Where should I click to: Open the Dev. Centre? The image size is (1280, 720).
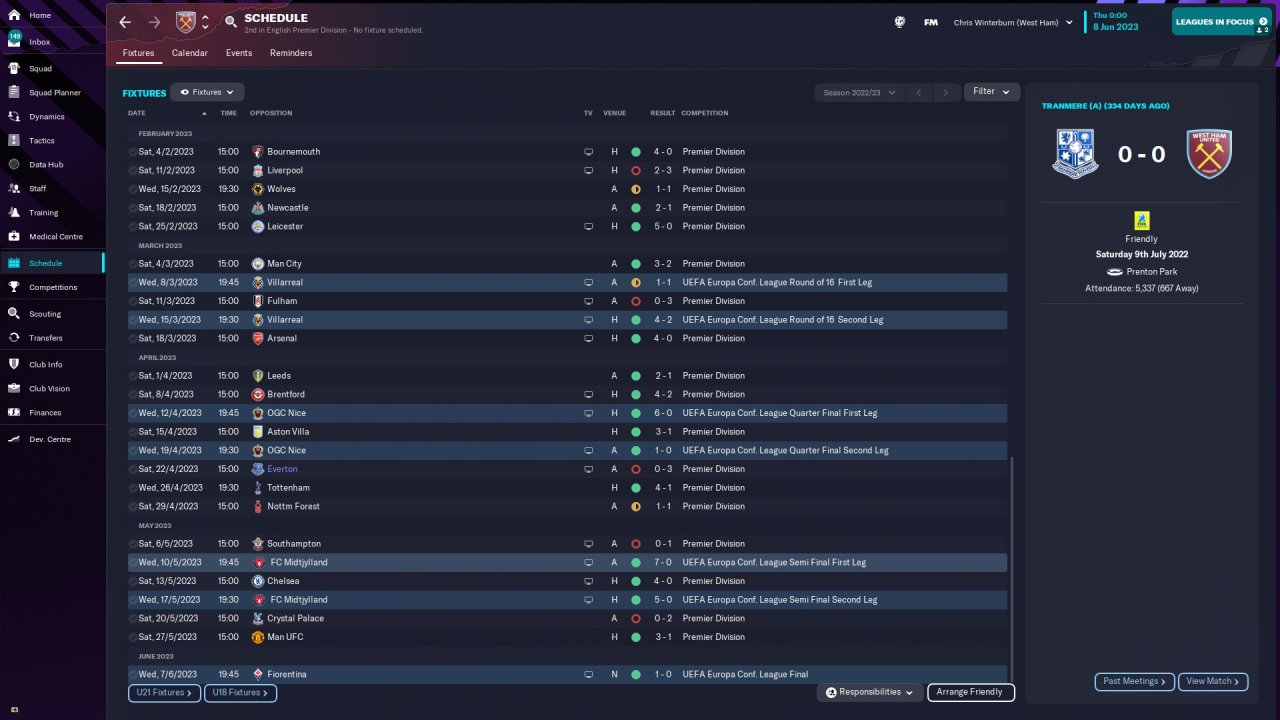[x=50, y=439]
